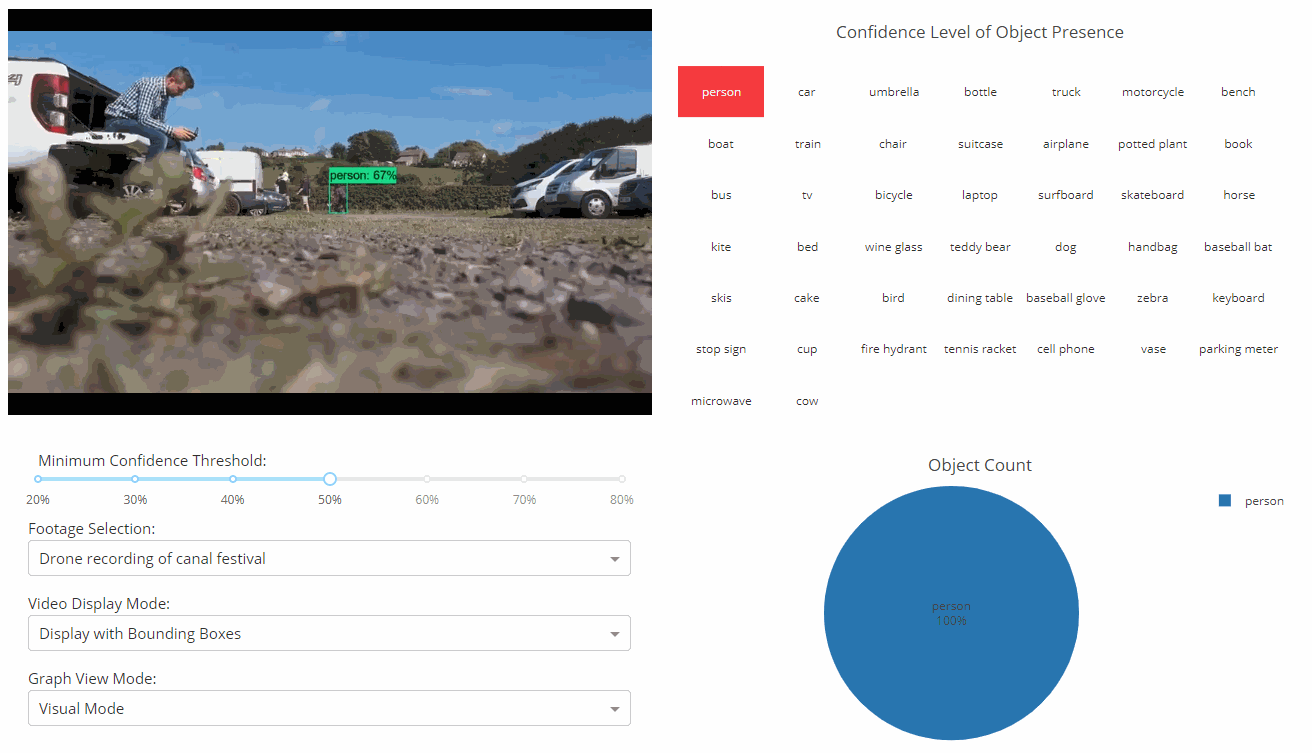Click the handbag heatmap cell
Screen dimensions: 1312x753
pos(1153,247)
